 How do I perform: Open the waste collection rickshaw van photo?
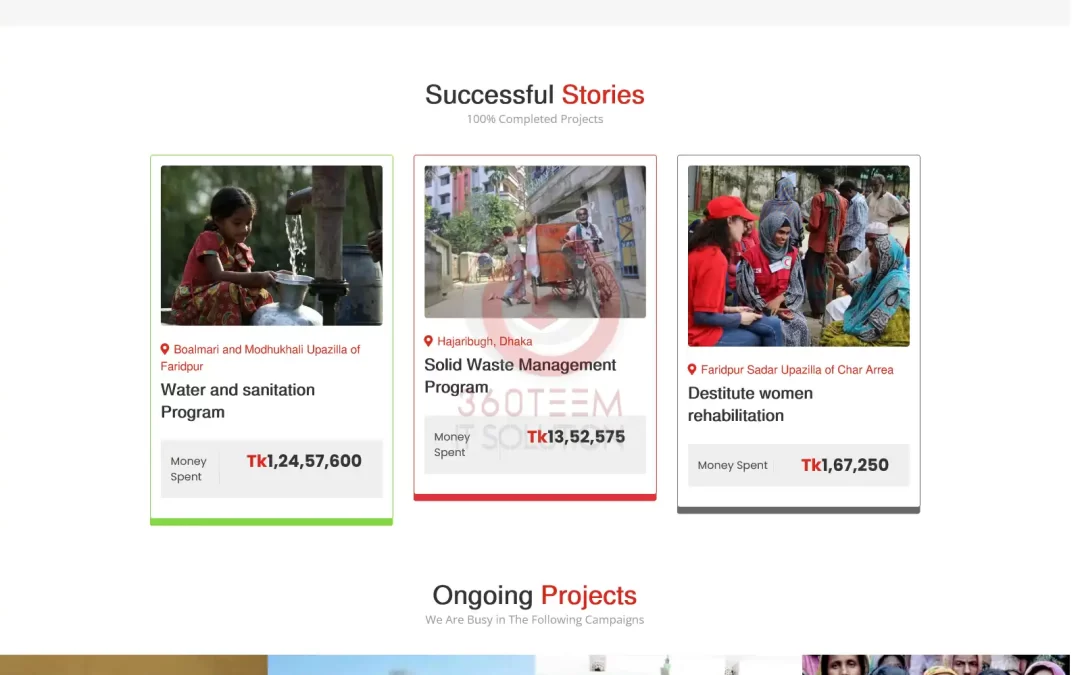[535, 241]
